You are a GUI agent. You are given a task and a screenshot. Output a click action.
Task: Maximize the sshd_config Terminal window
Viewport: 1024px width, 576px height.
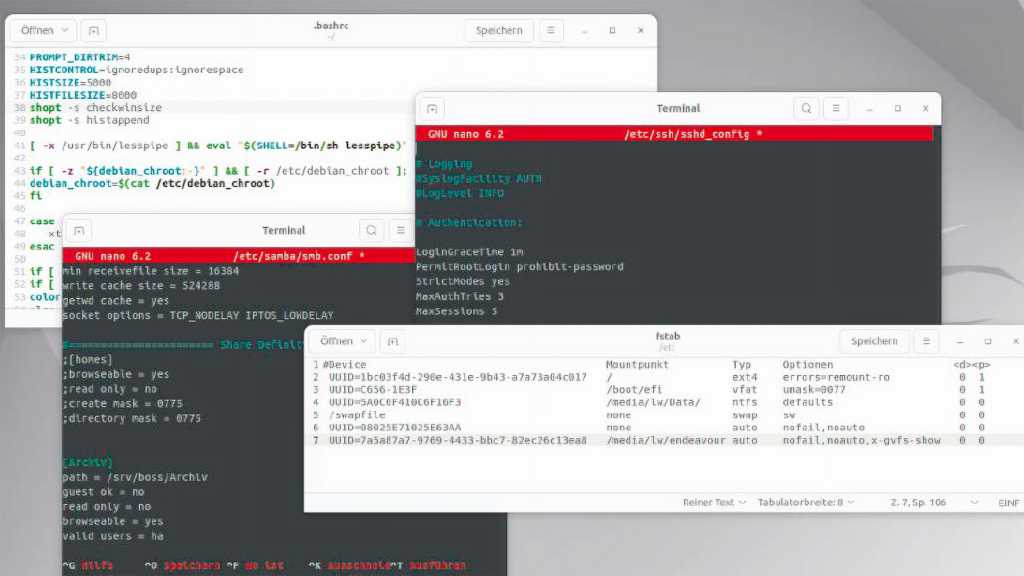tap(898, 109)
